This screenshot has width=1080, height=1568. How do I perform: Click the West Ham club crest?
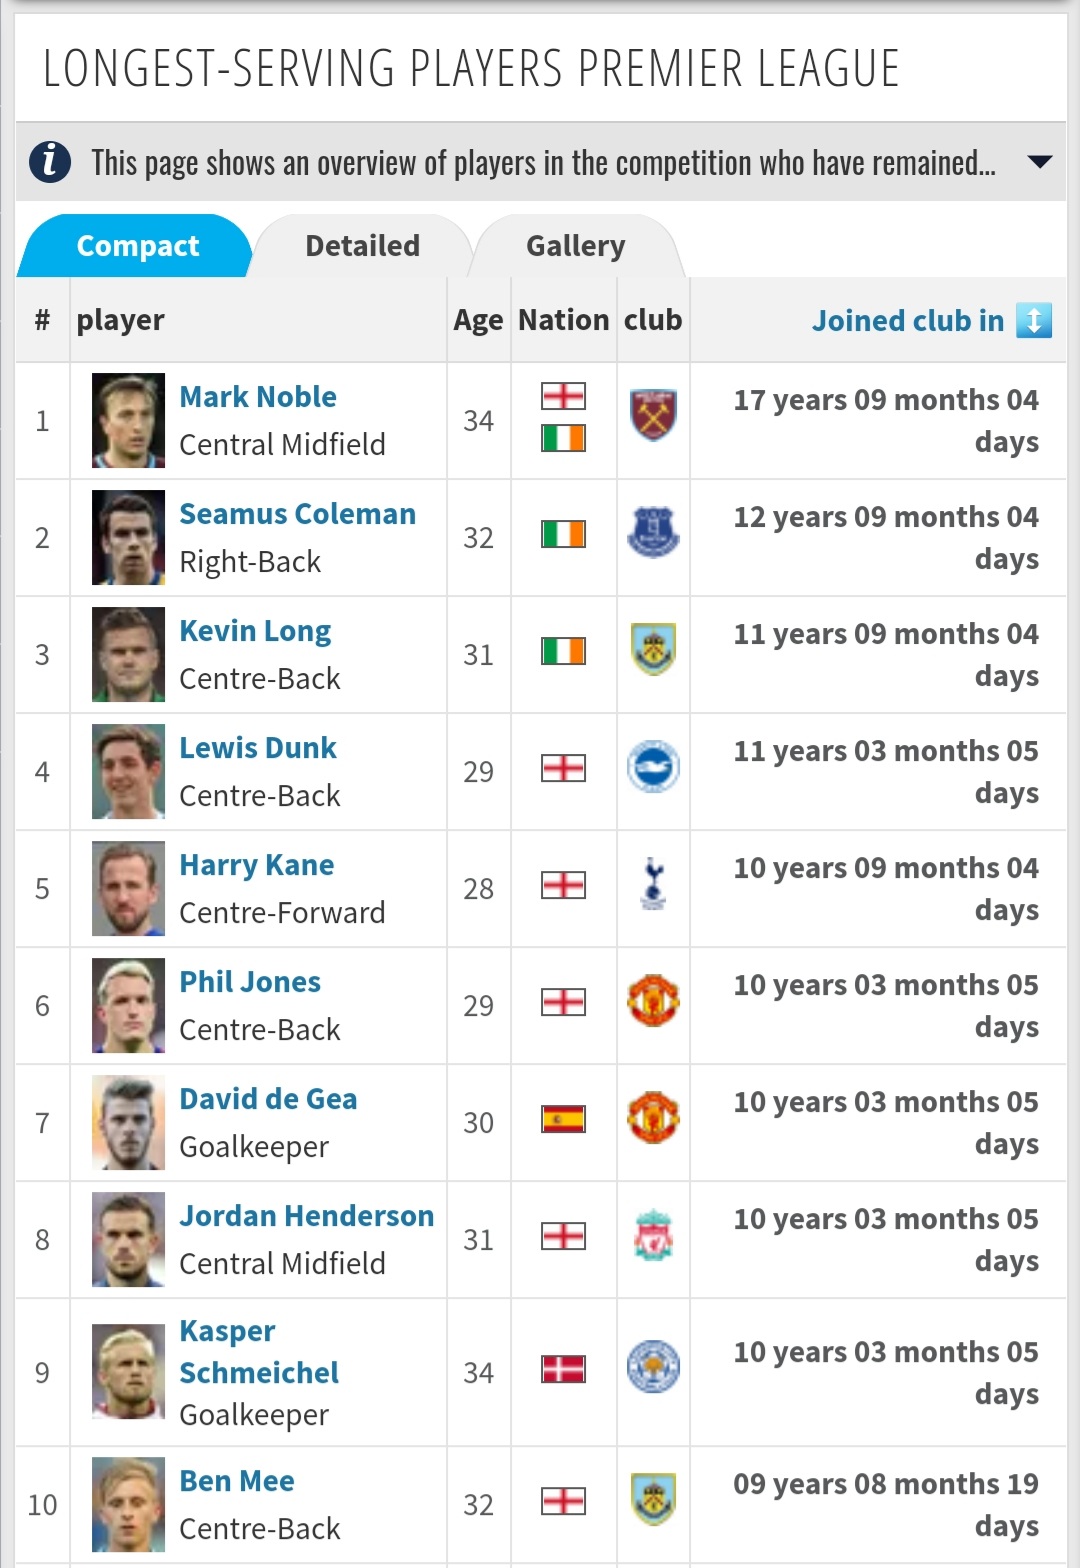(x=653, y=415)
